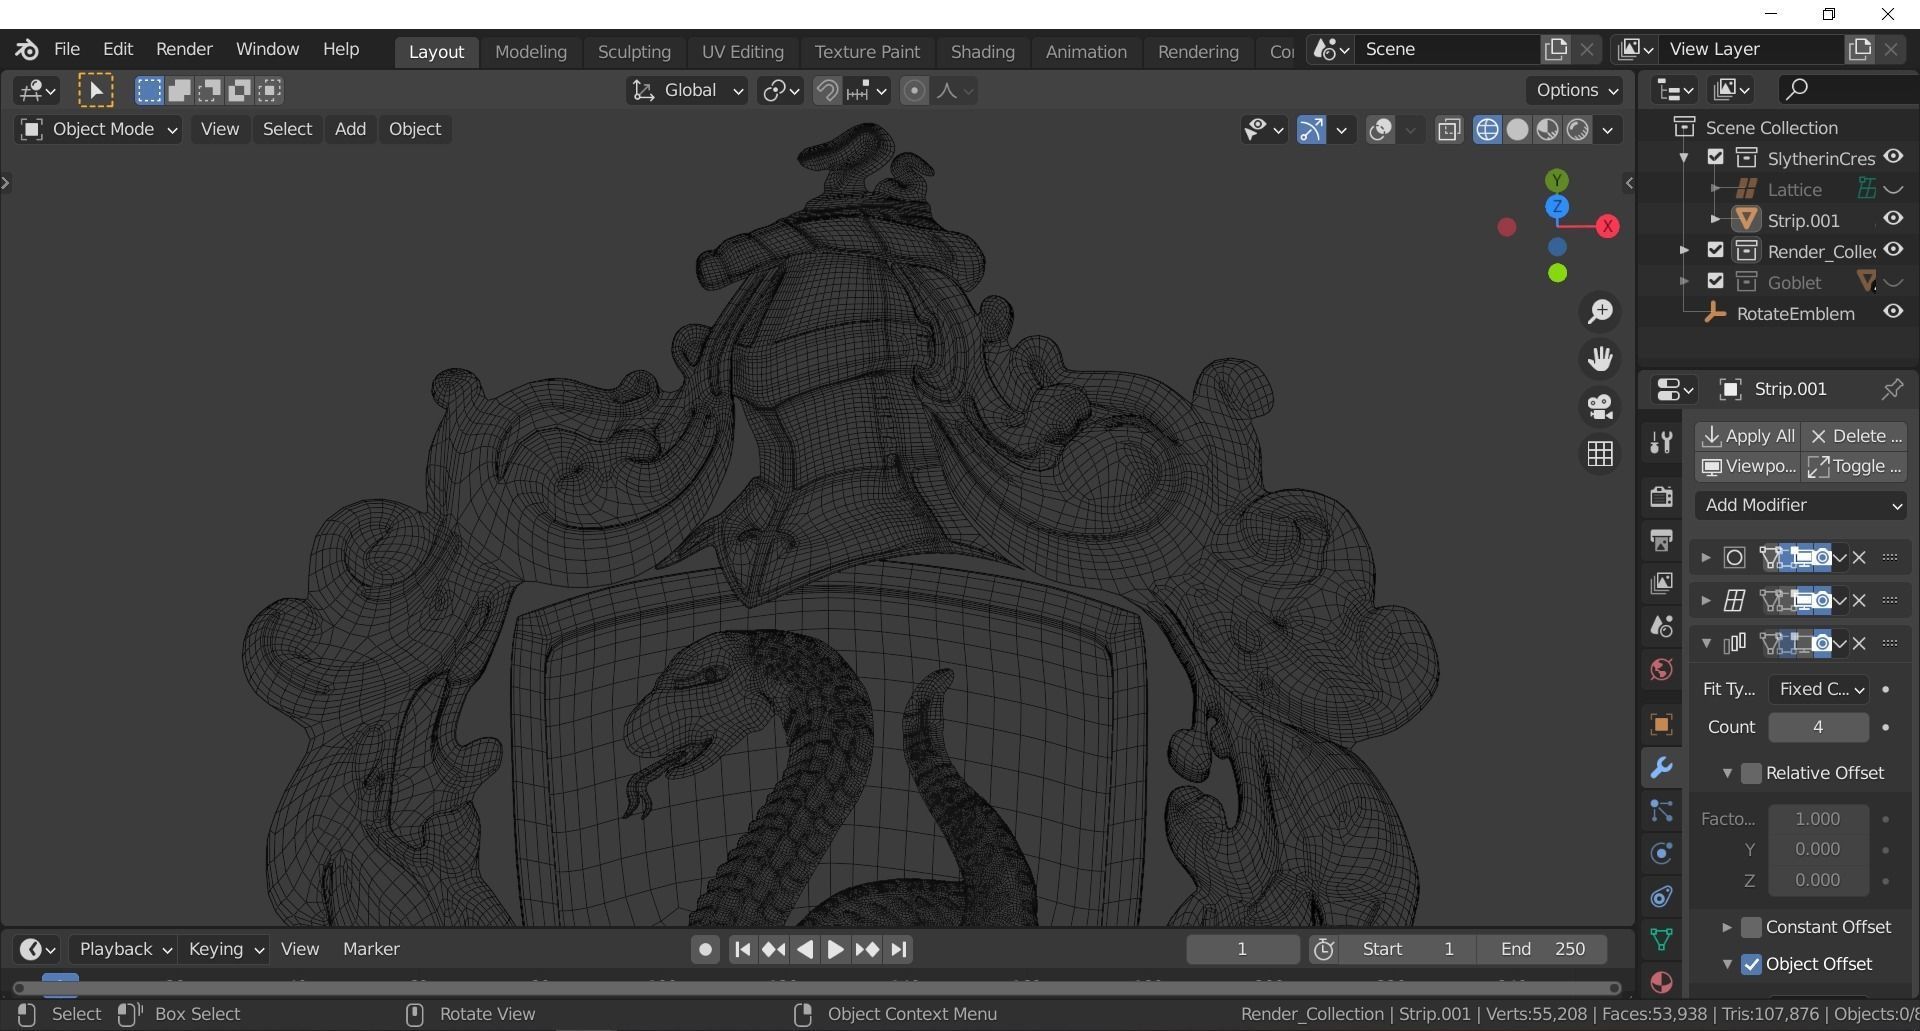Open the Fit Type Fixed Count dropdown
1920x1031 pixels.
pyautogui.click(x=1818, y=689)
